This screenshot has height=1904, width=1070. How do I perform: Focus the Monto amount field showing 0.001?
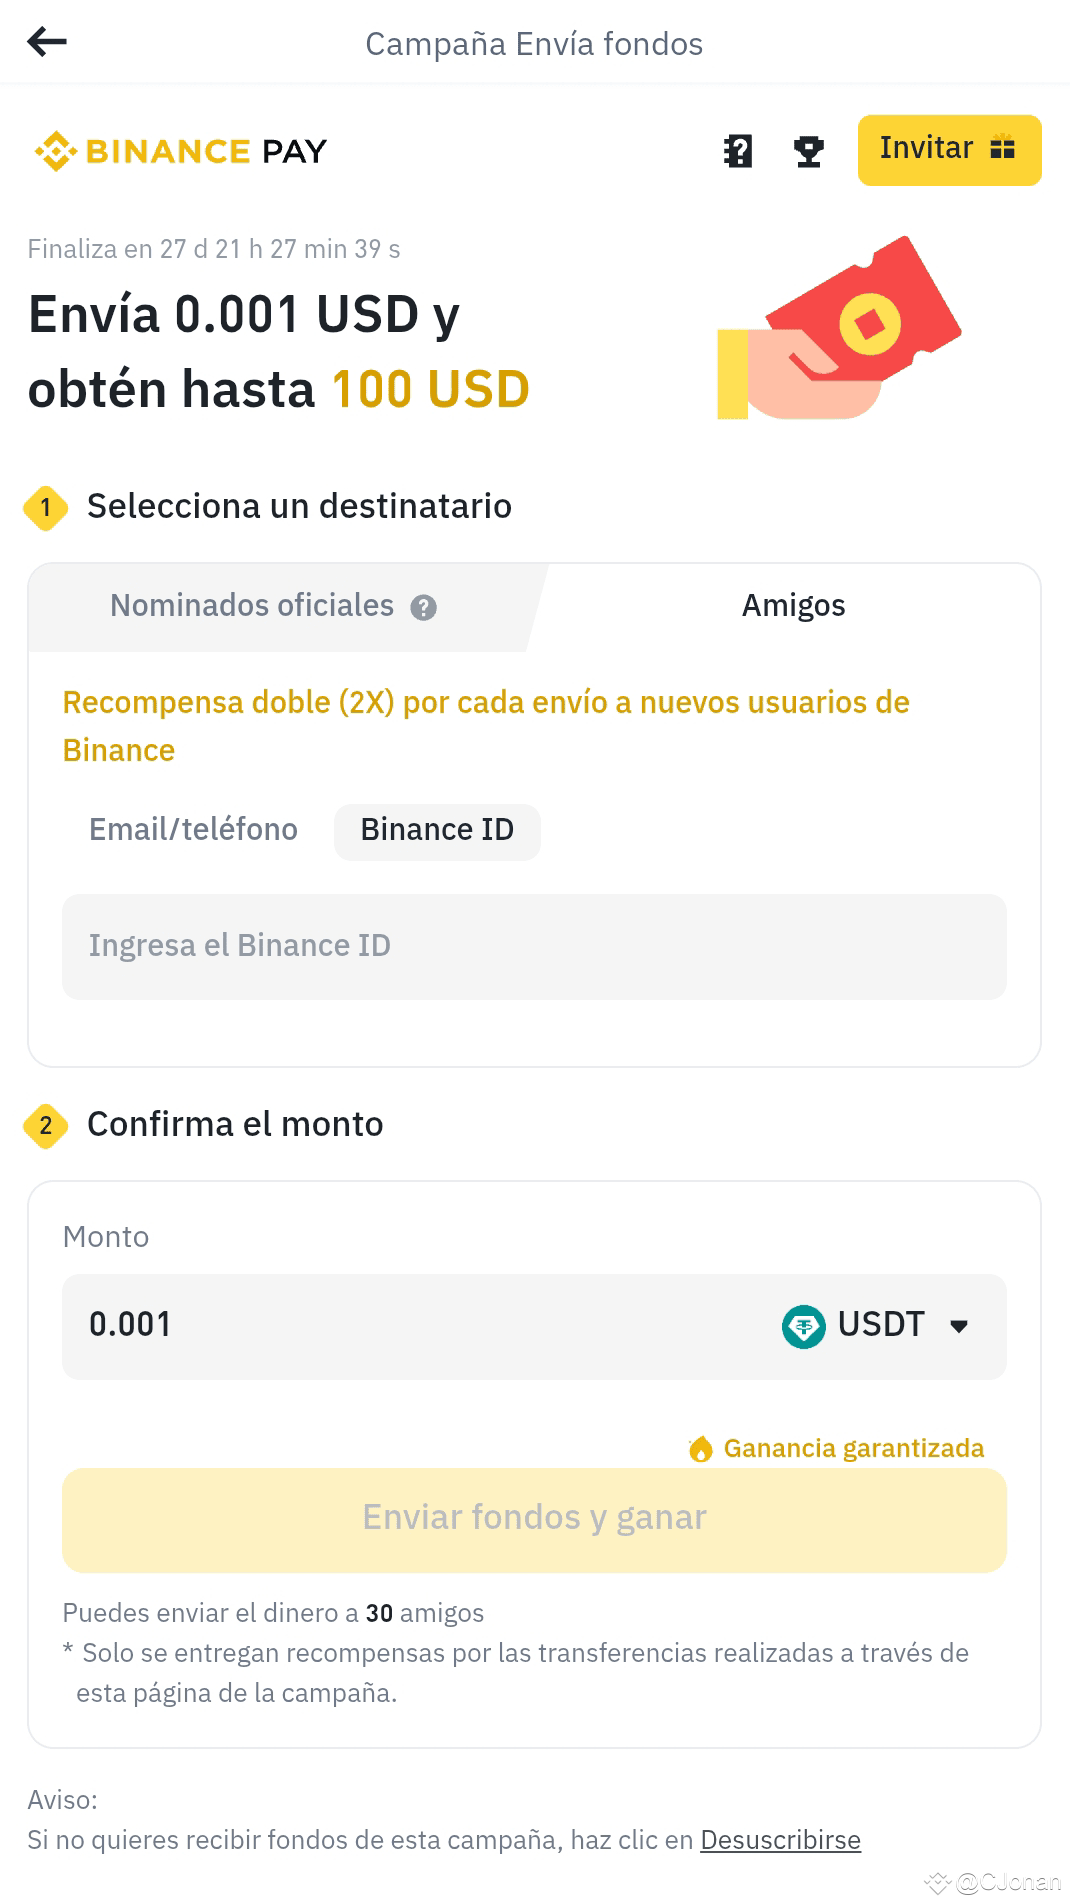point(420,1326)
